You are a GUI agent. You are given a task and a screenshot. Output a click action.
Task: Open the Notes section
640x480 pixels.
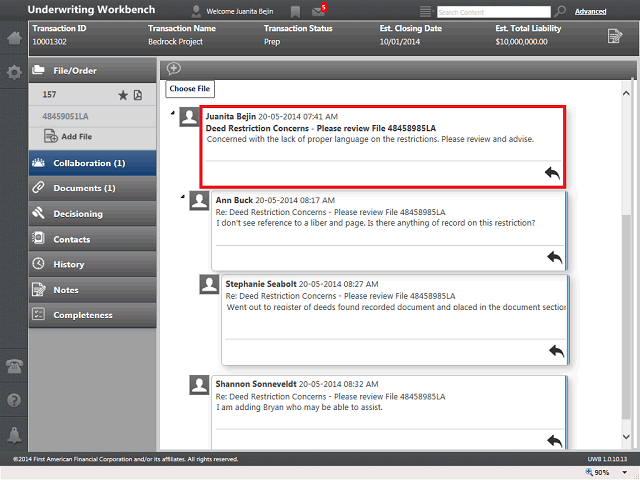click(x=93, y=290)
